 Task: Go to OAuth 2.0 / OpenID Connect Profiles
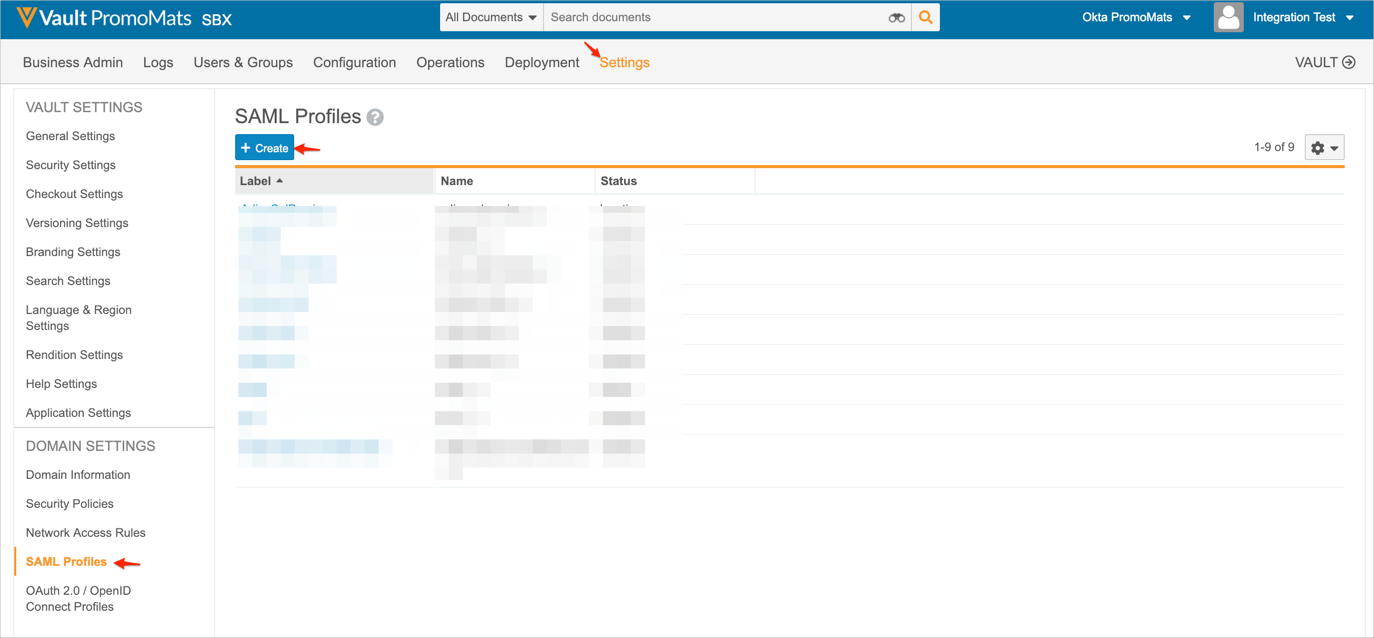click(78, 599)
